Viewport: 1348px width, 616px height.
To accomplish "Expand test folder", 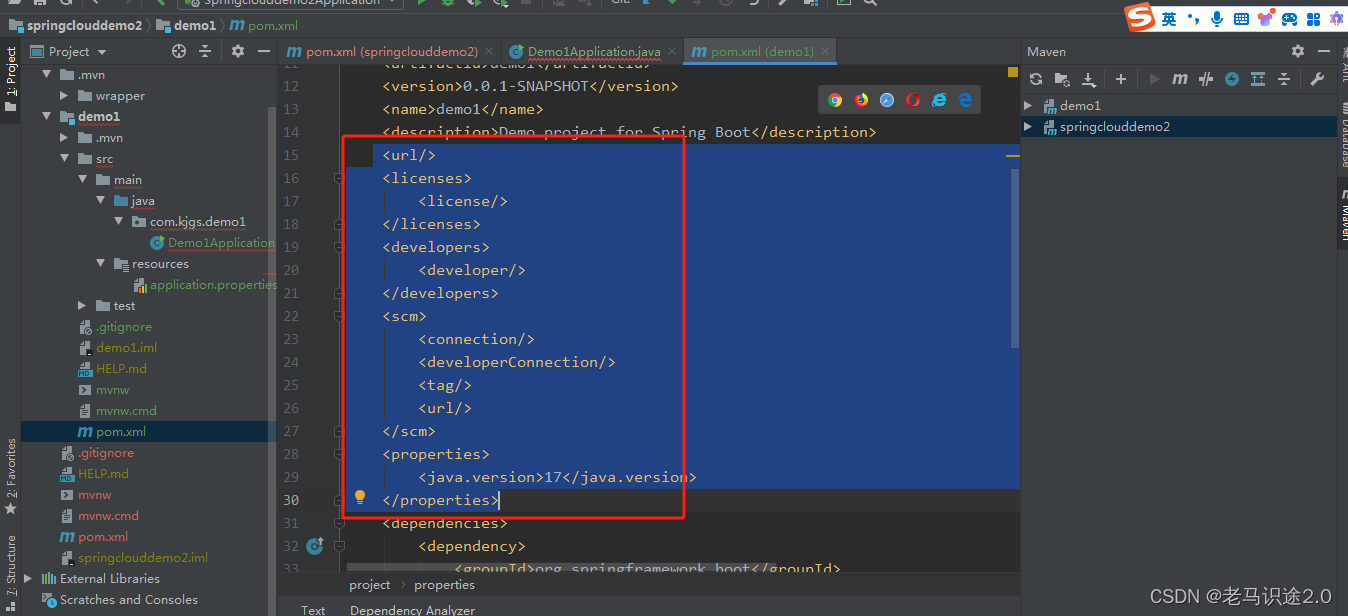I will click(82, 305).
